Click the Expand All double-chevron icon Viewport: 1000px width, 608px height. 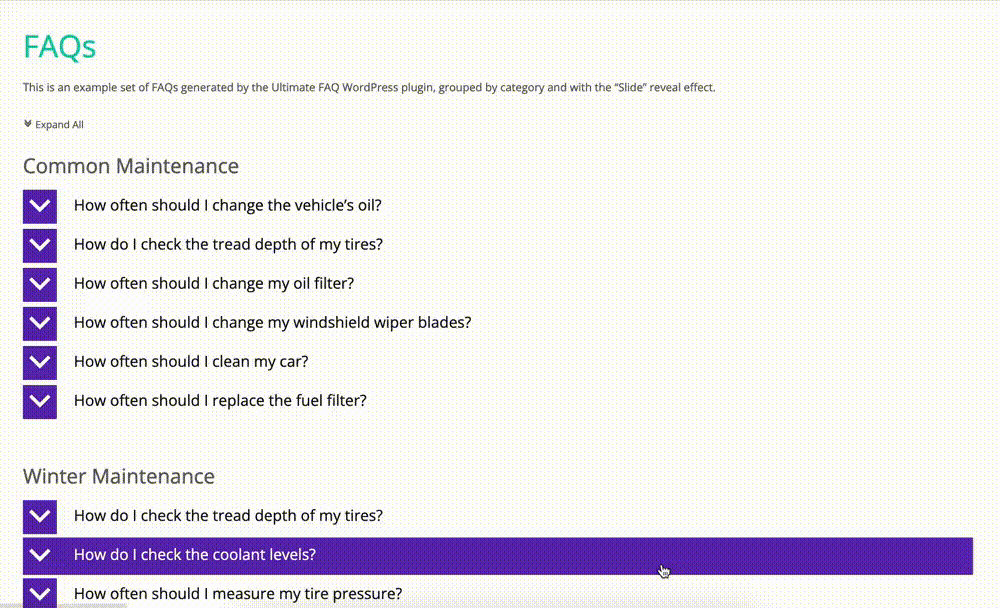[x=27, y=124]
